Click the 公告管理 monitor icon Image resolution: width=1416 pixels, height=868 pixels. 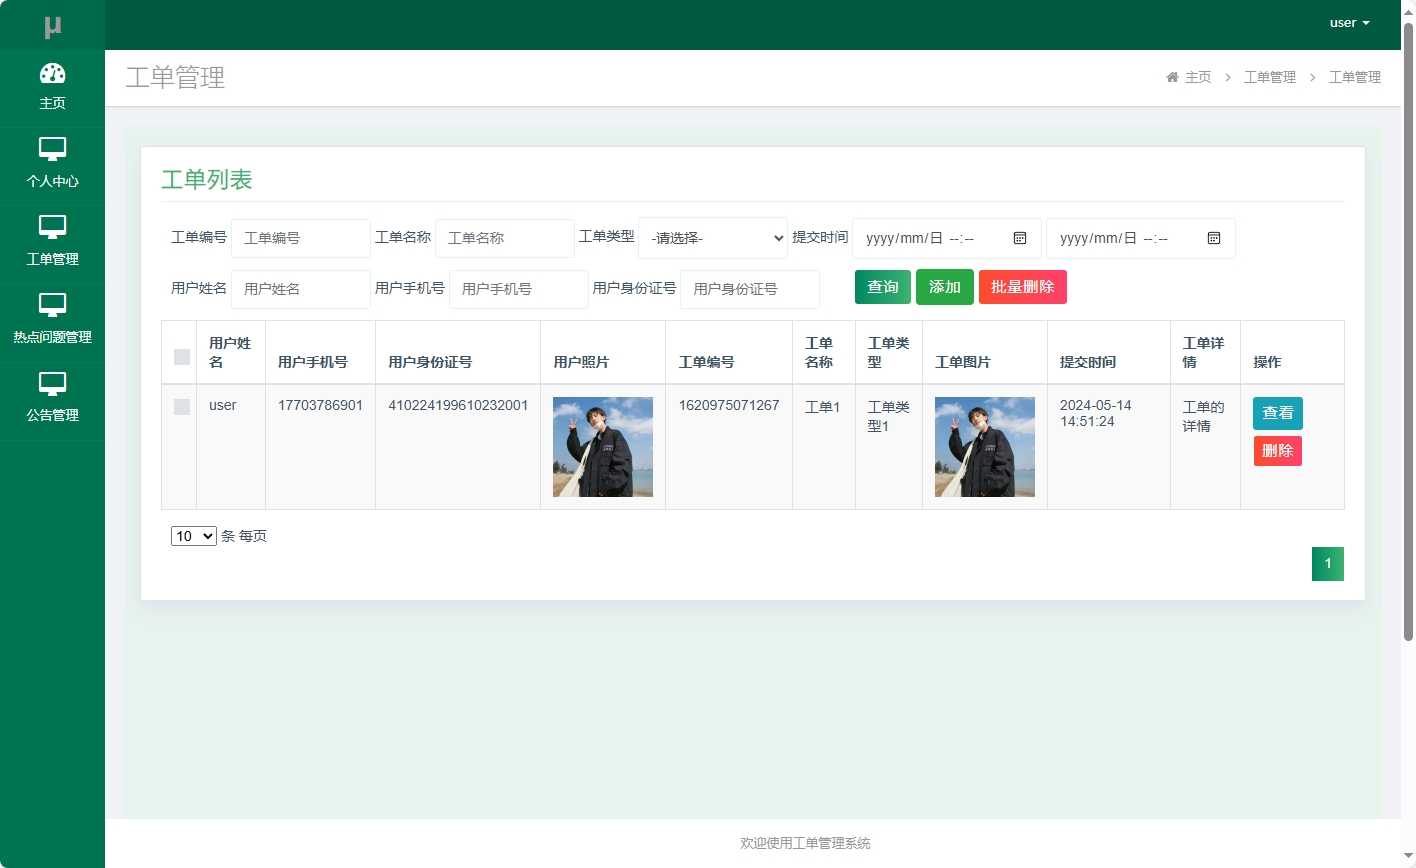(x=52, y=384)
